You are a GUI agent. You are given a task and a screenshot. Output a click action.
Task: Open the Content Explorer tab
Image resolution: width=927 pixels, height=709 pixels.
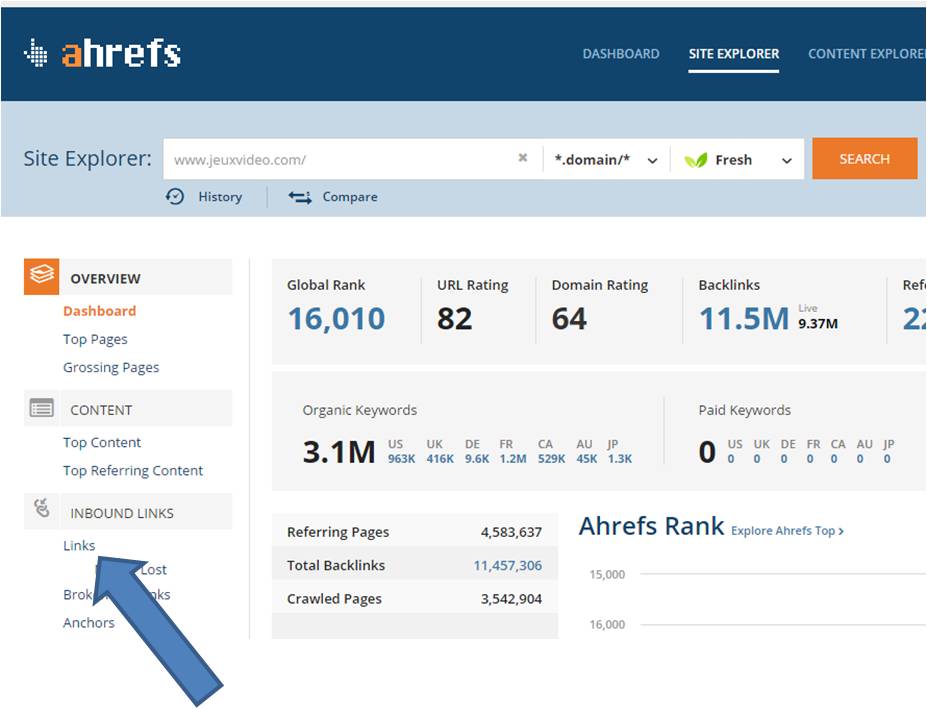point(867,54)
